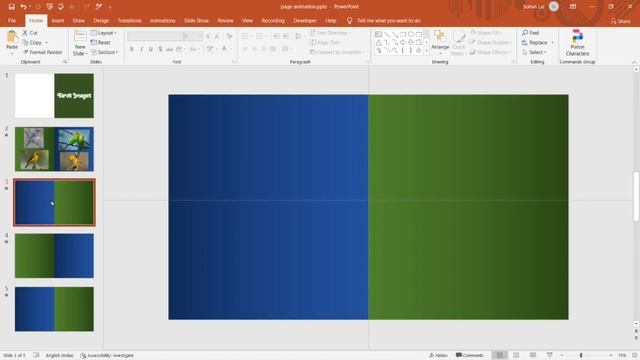Image resolution: width=640 pixels, height=360 pixels.
Task: Click Accessibility: Investigate in status bar
Action: coord(107,356)
